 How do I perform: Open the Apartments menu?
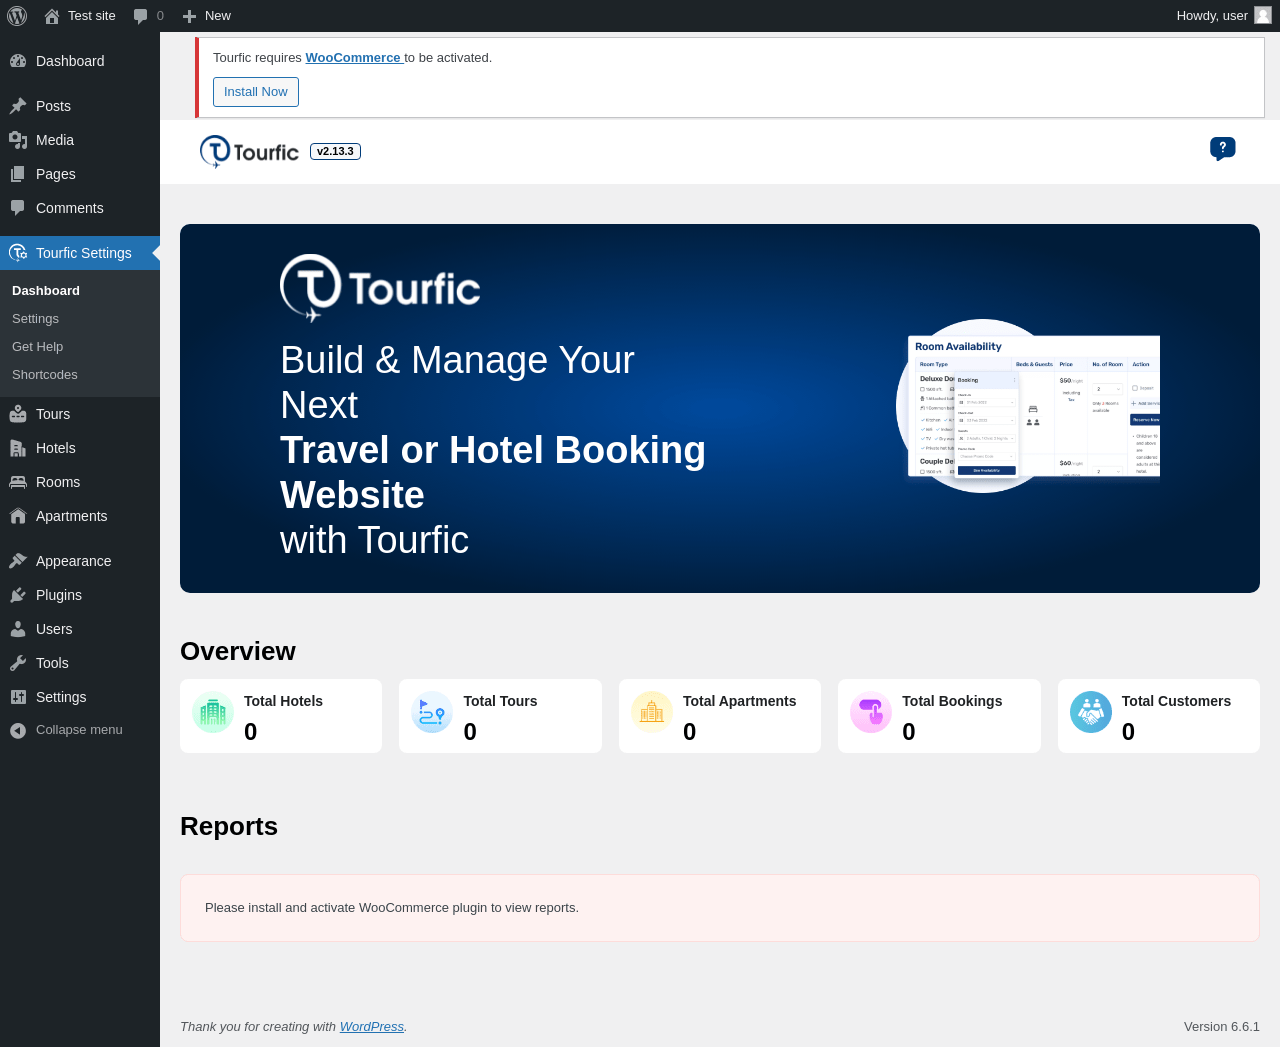(72, 516)
